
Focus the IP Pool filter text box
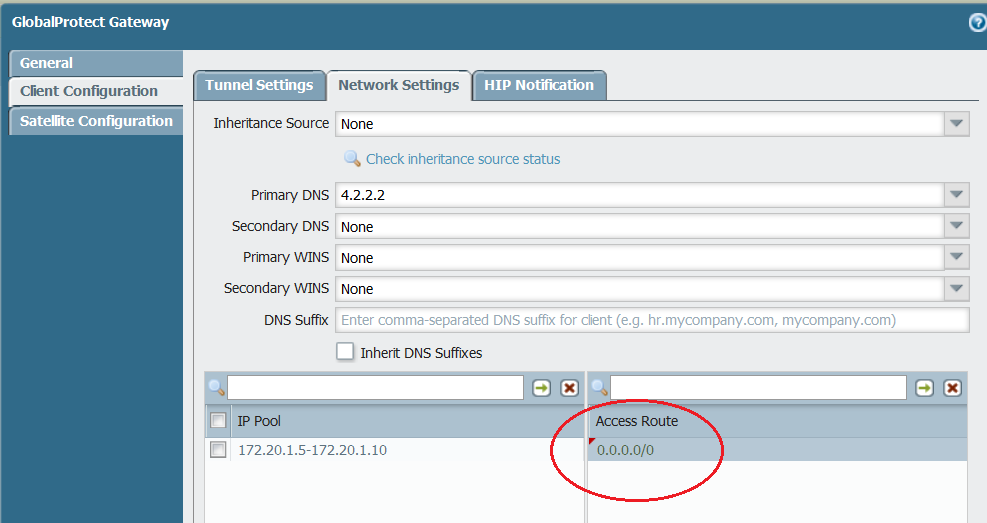375,388
